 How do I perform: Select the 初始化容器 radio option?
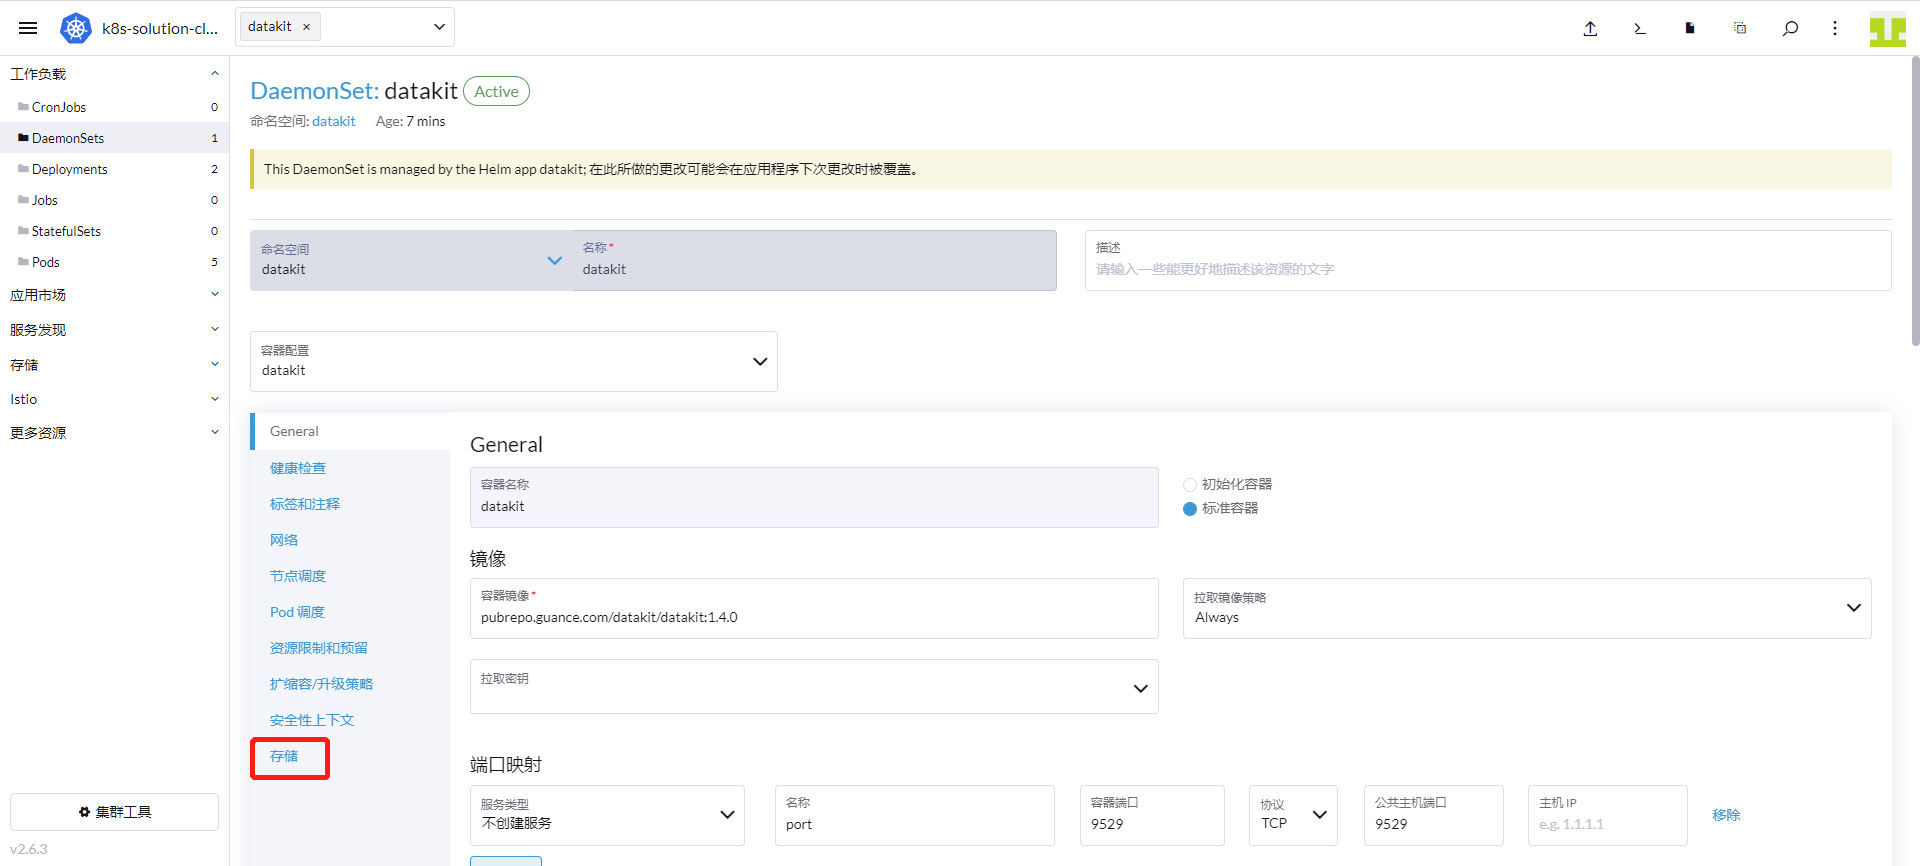coord(1190,484)
